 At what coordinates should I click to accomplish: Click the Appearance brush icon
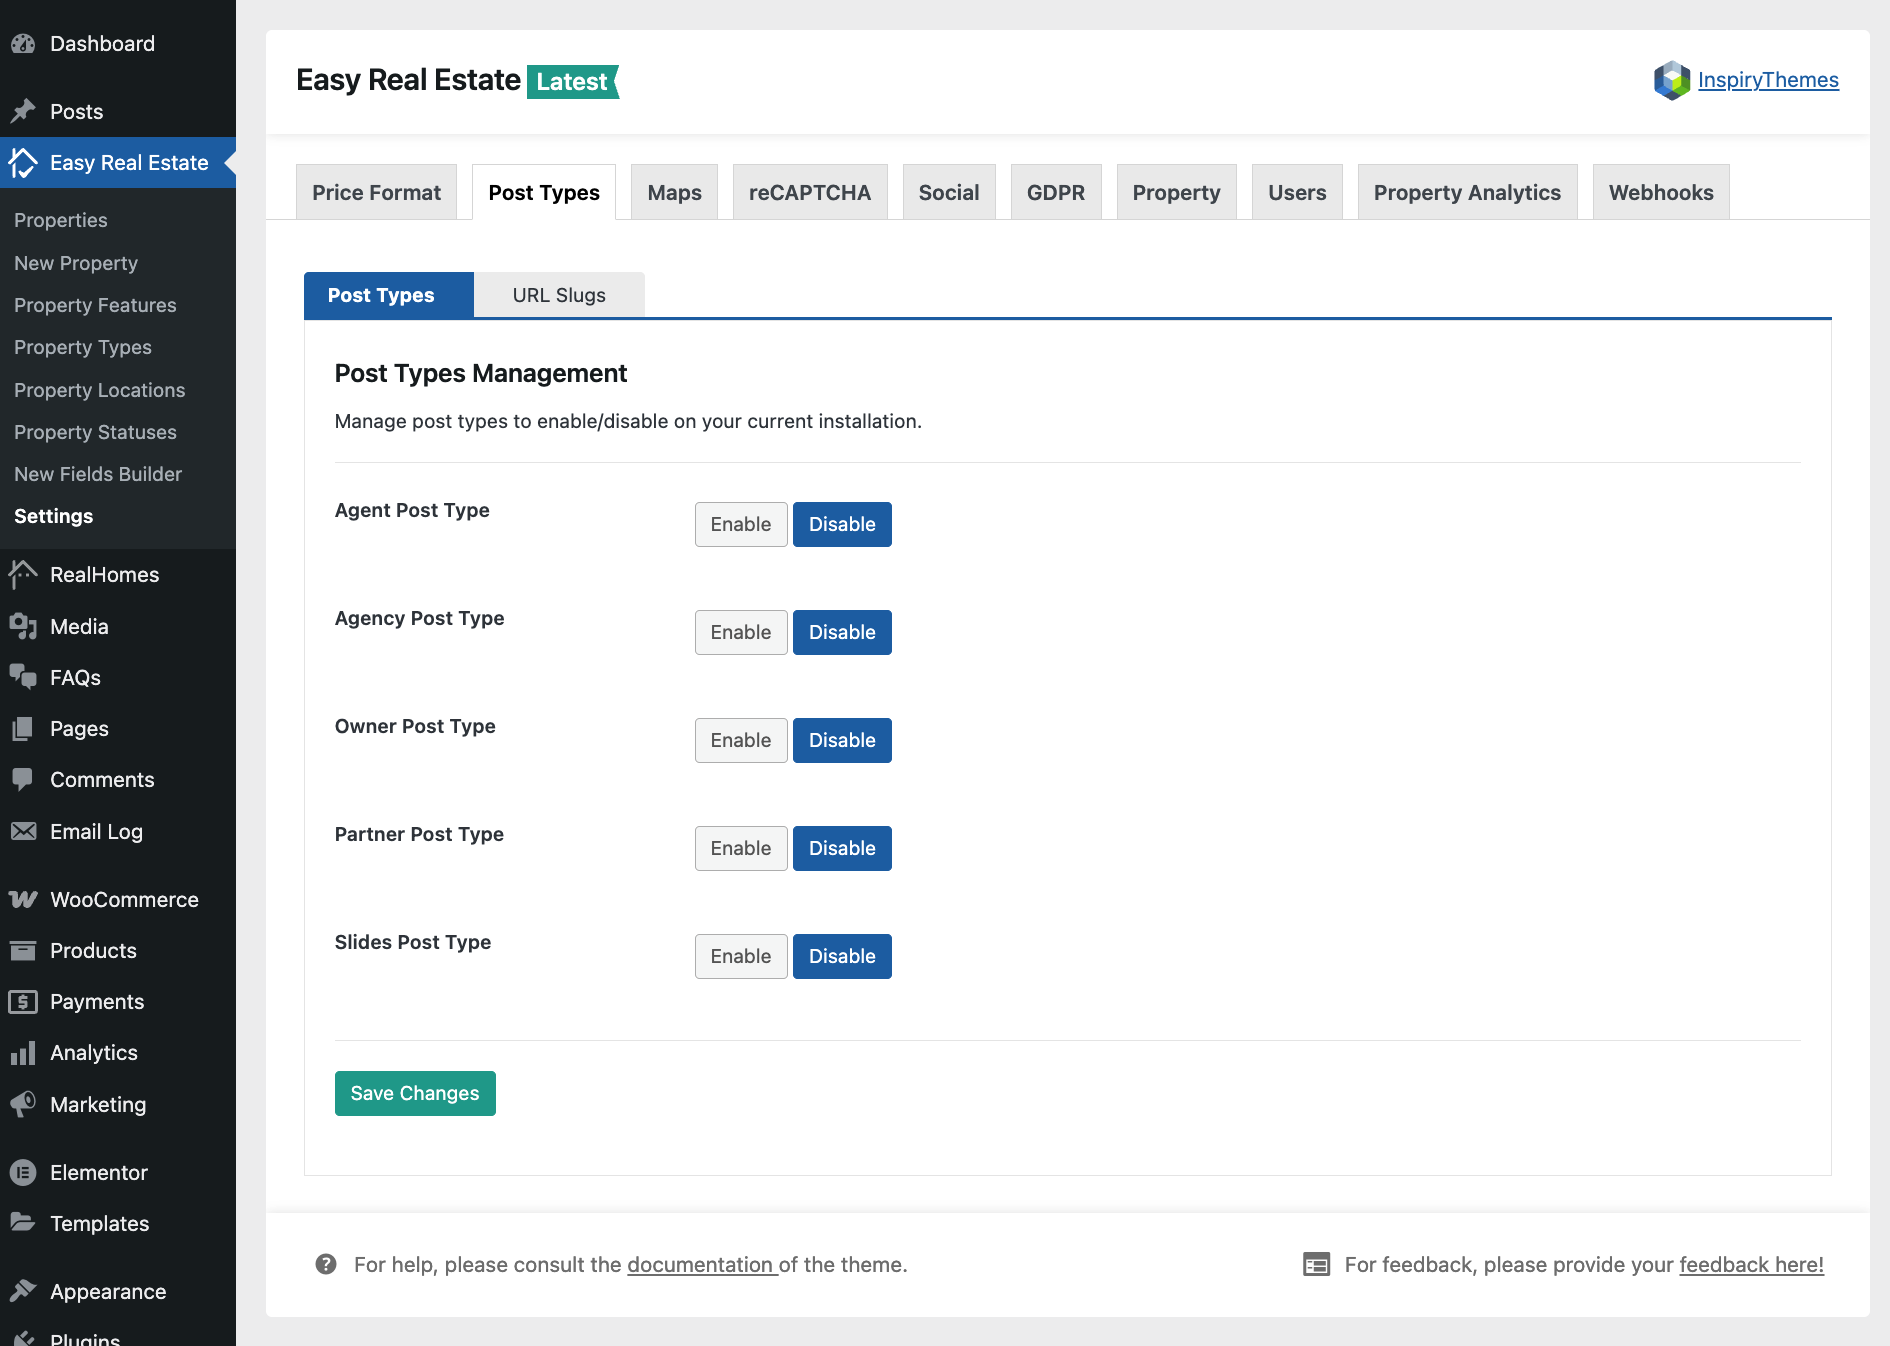point(23,1291)
